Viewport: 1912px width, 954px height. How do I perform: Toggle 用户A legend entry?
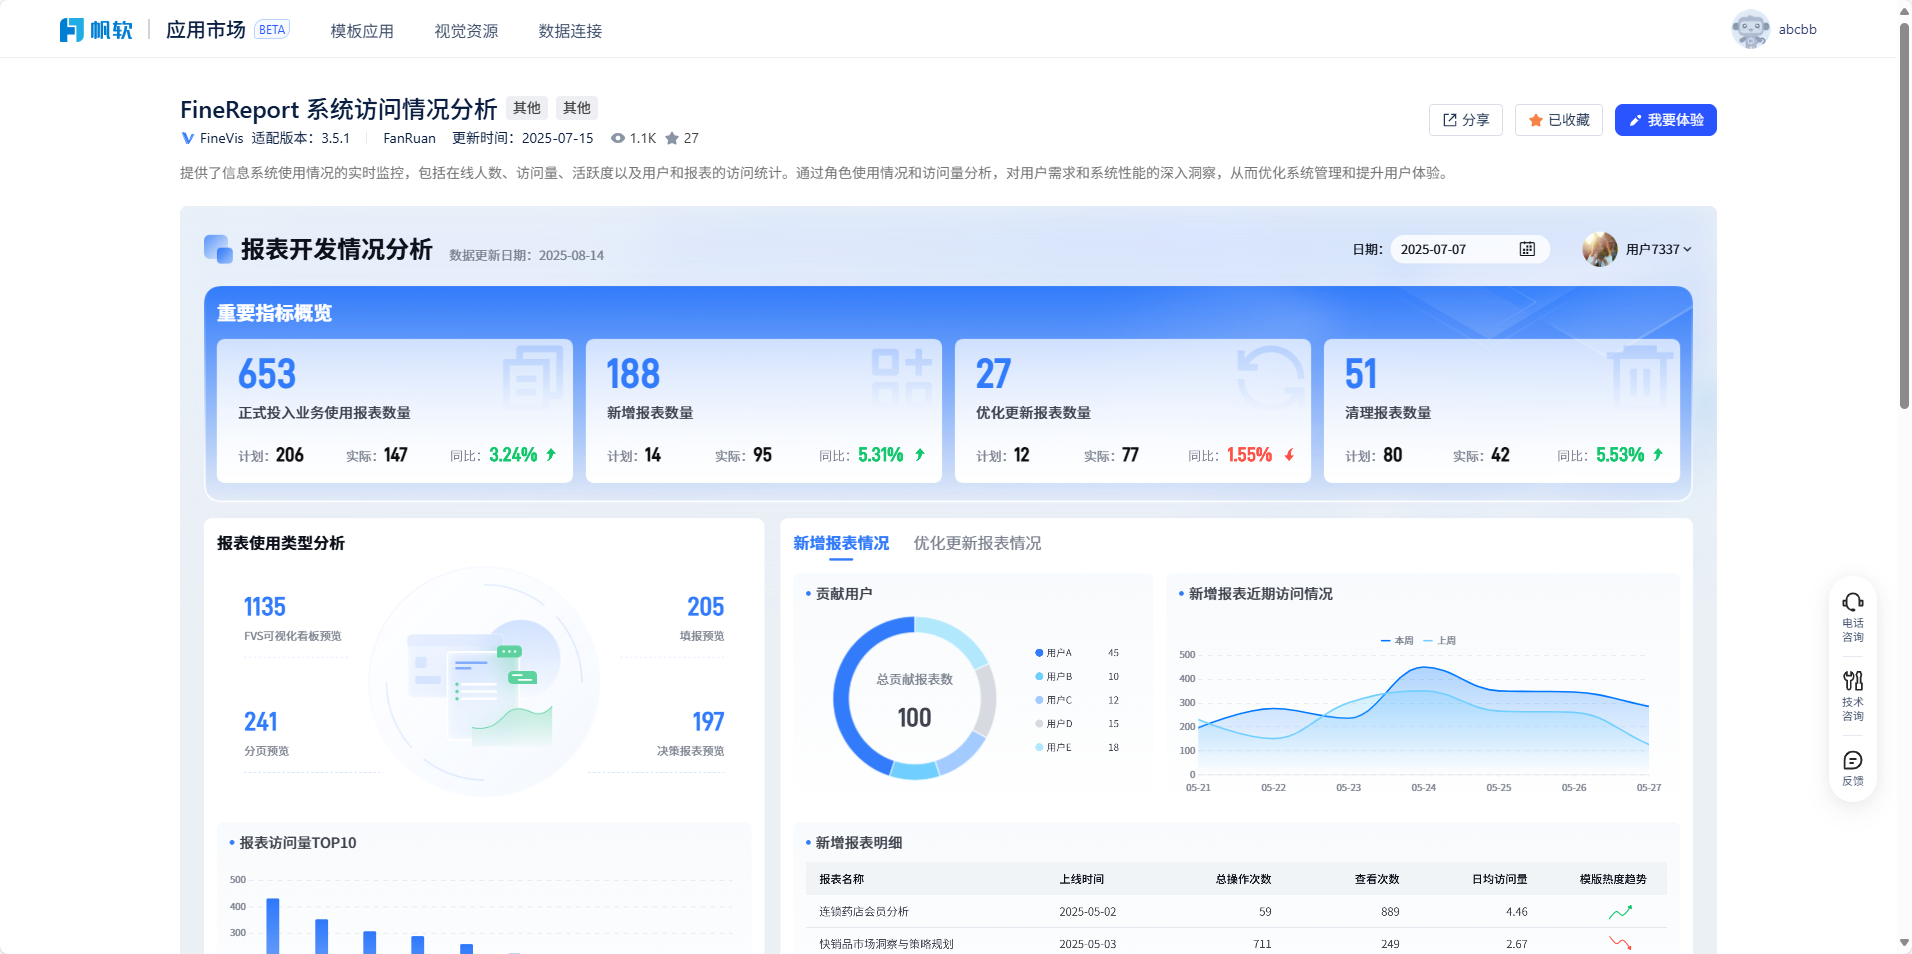coord(1054,653)
